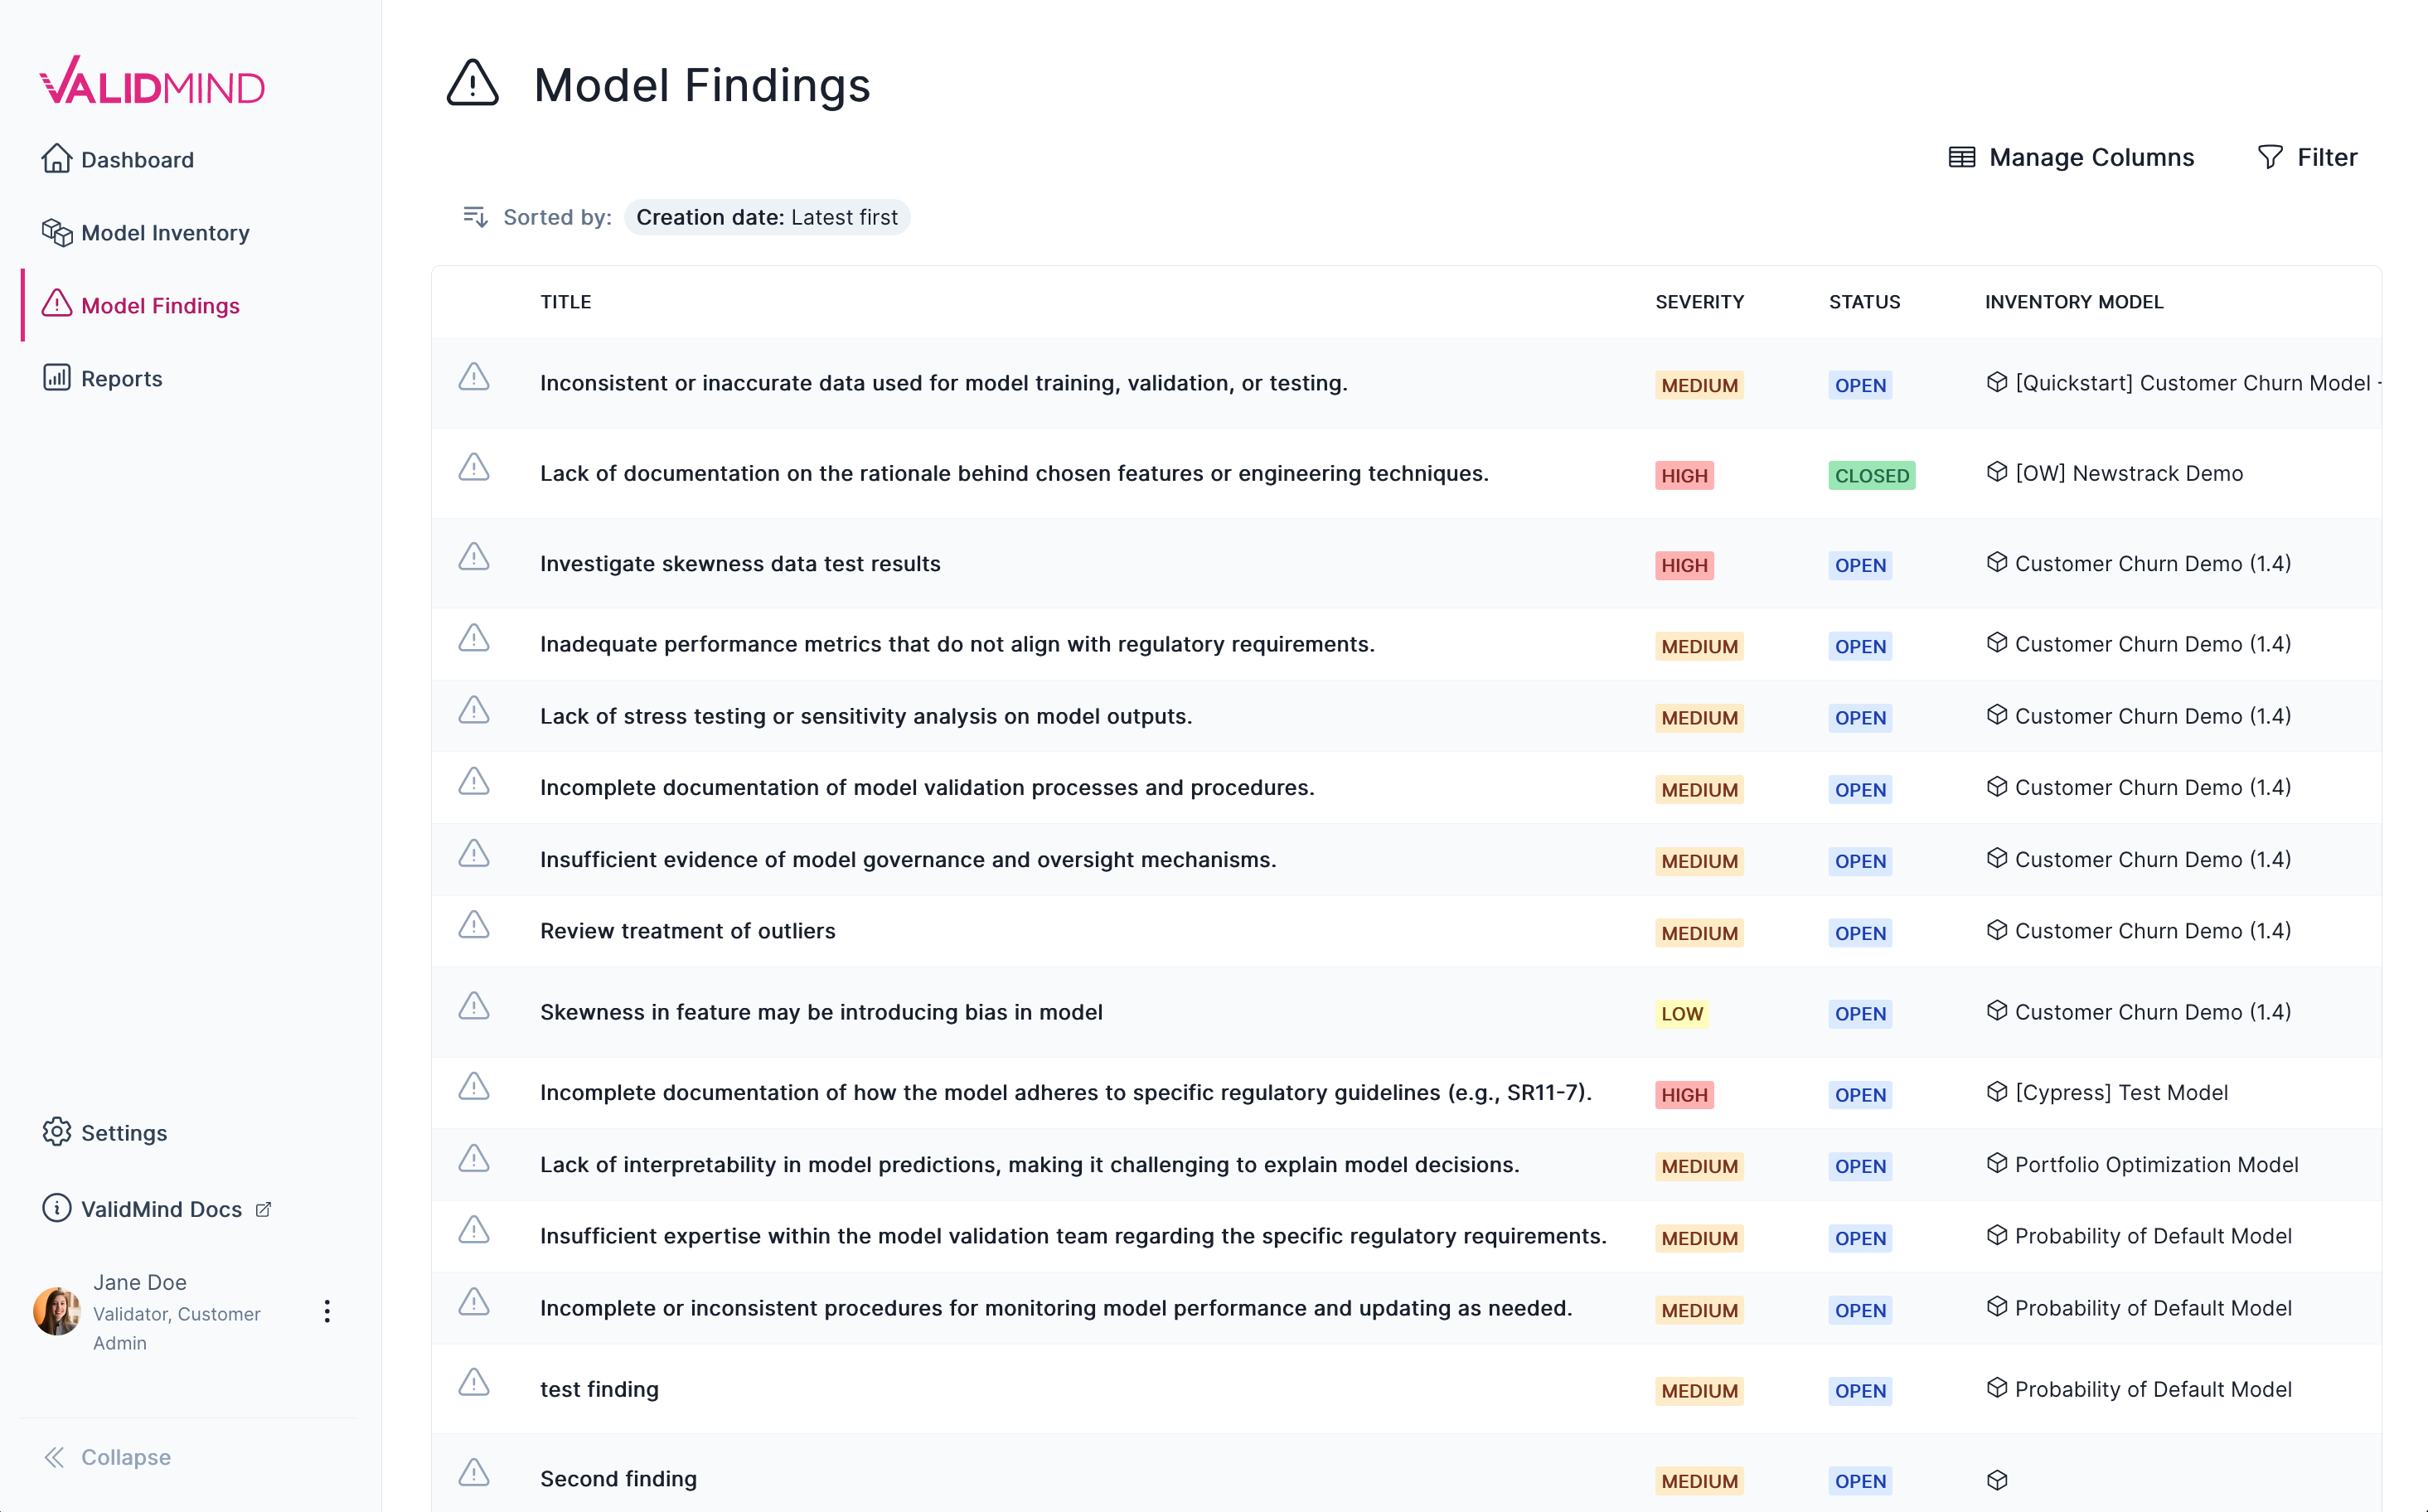The height and width of the screenshot is (1512, 2428).
Task: Click the Model Inventory cubes icon
Action: point(56,232)
